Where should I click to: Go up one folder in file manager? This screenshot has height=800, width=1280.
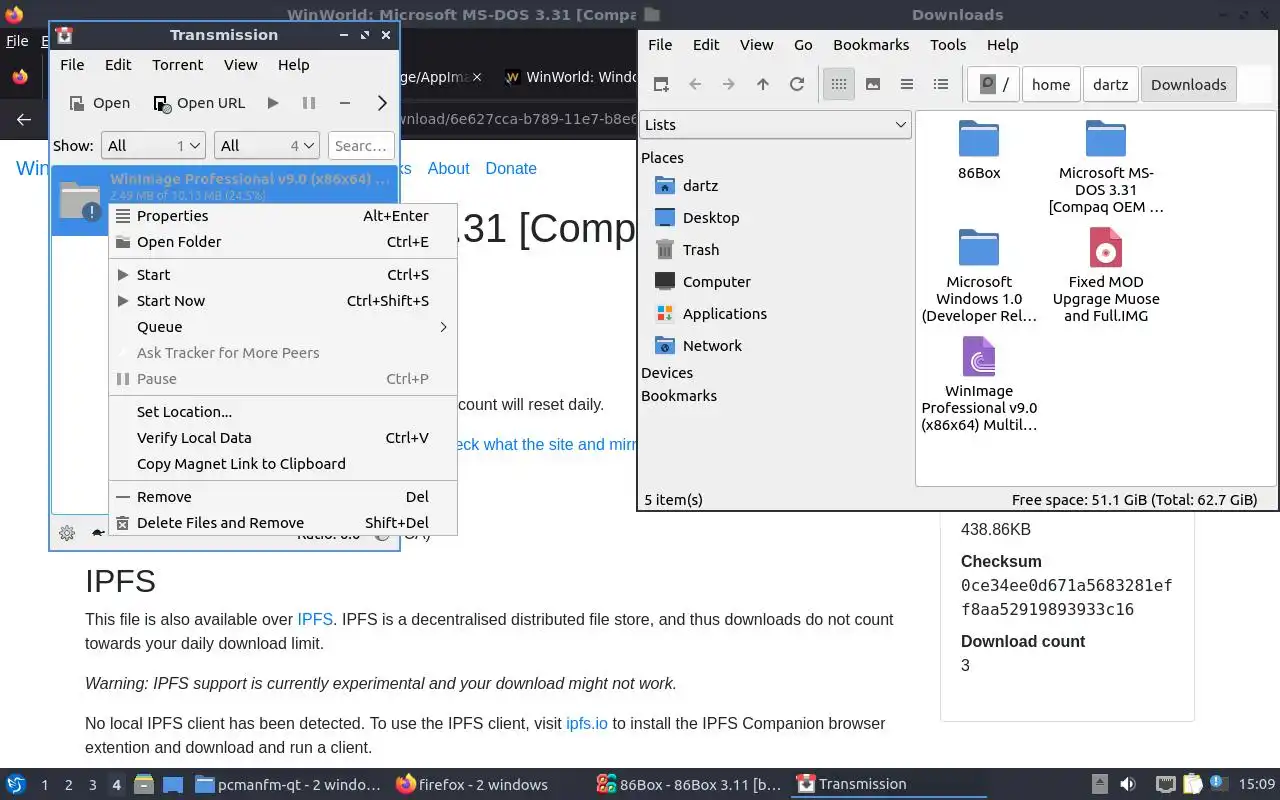pos(763,85)
